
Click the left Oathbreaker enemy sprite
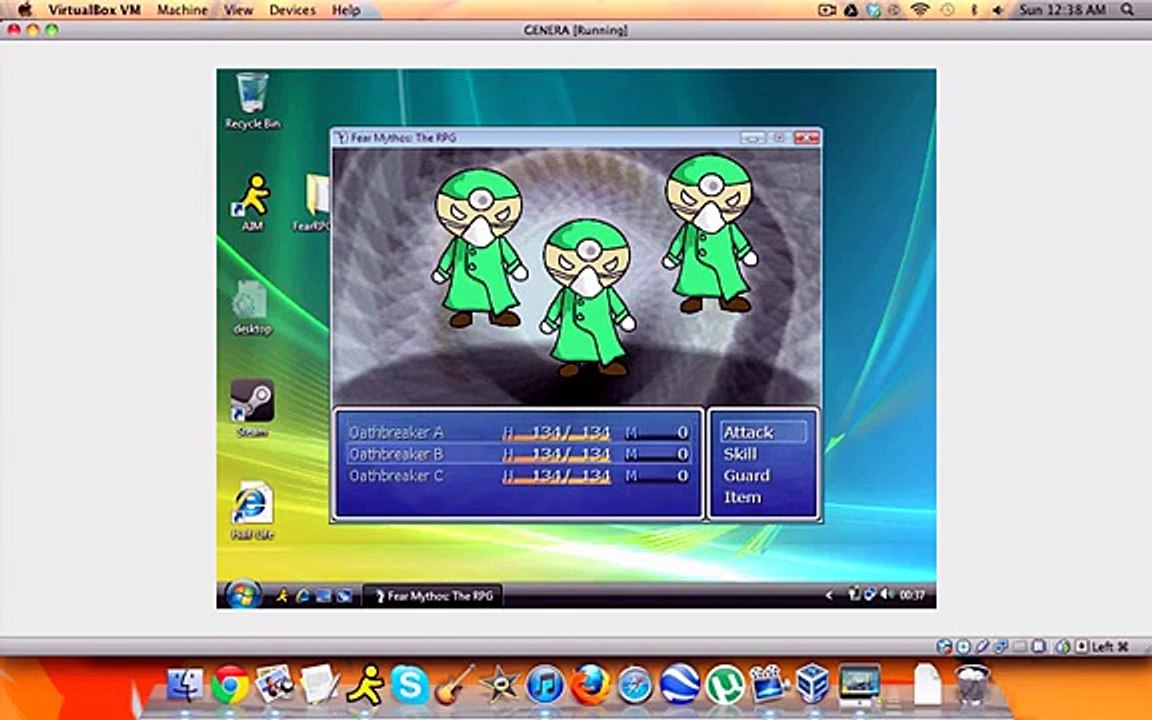[479, 248]
